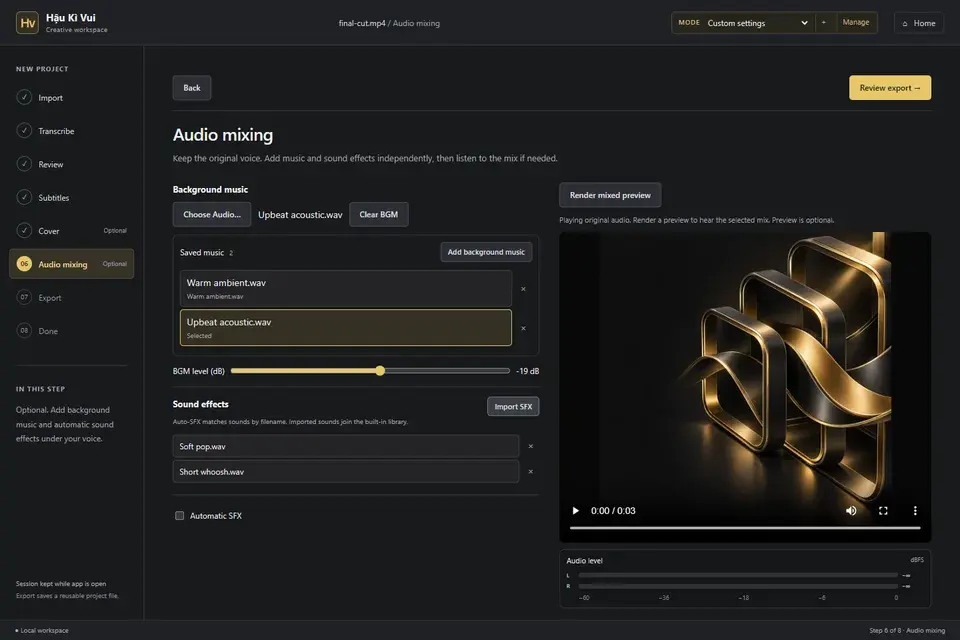Click the Step 6 of 8 status text
The image size is (960, 640).
click(x=907, y=630)
